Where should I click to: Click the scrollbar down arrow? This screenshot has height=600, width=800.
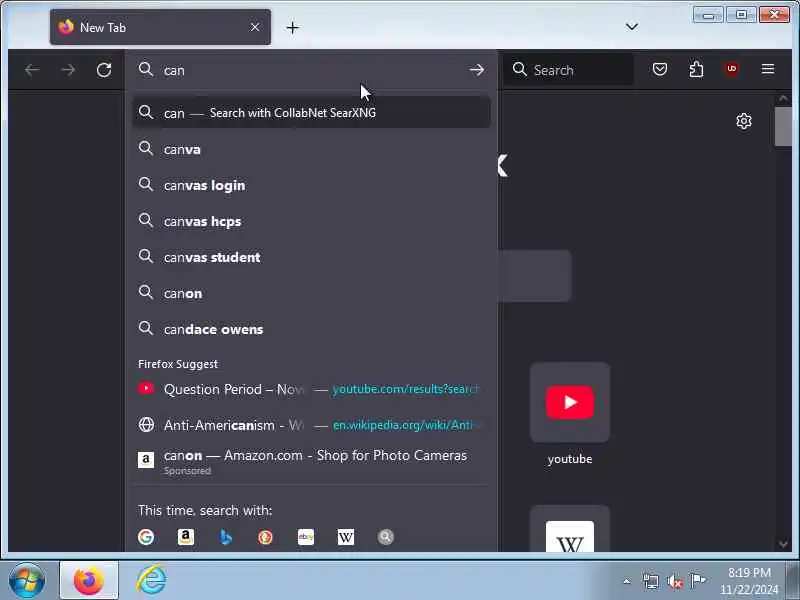point(783,544)
